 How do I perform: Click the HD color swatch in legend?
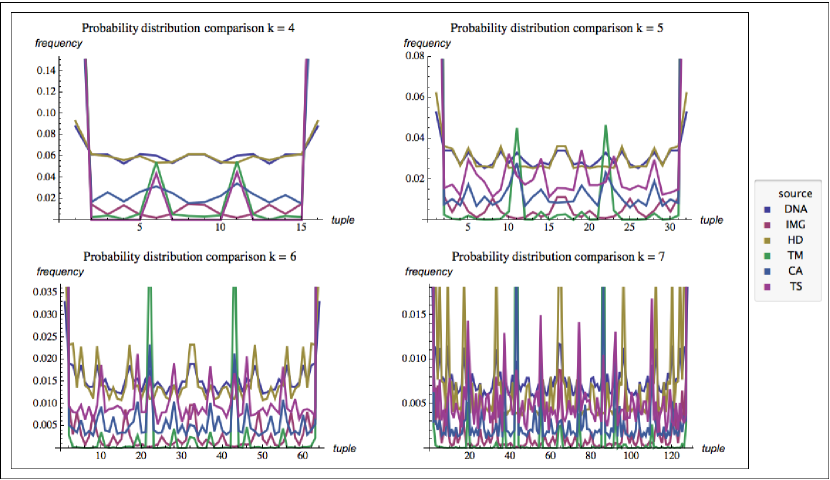768,240
